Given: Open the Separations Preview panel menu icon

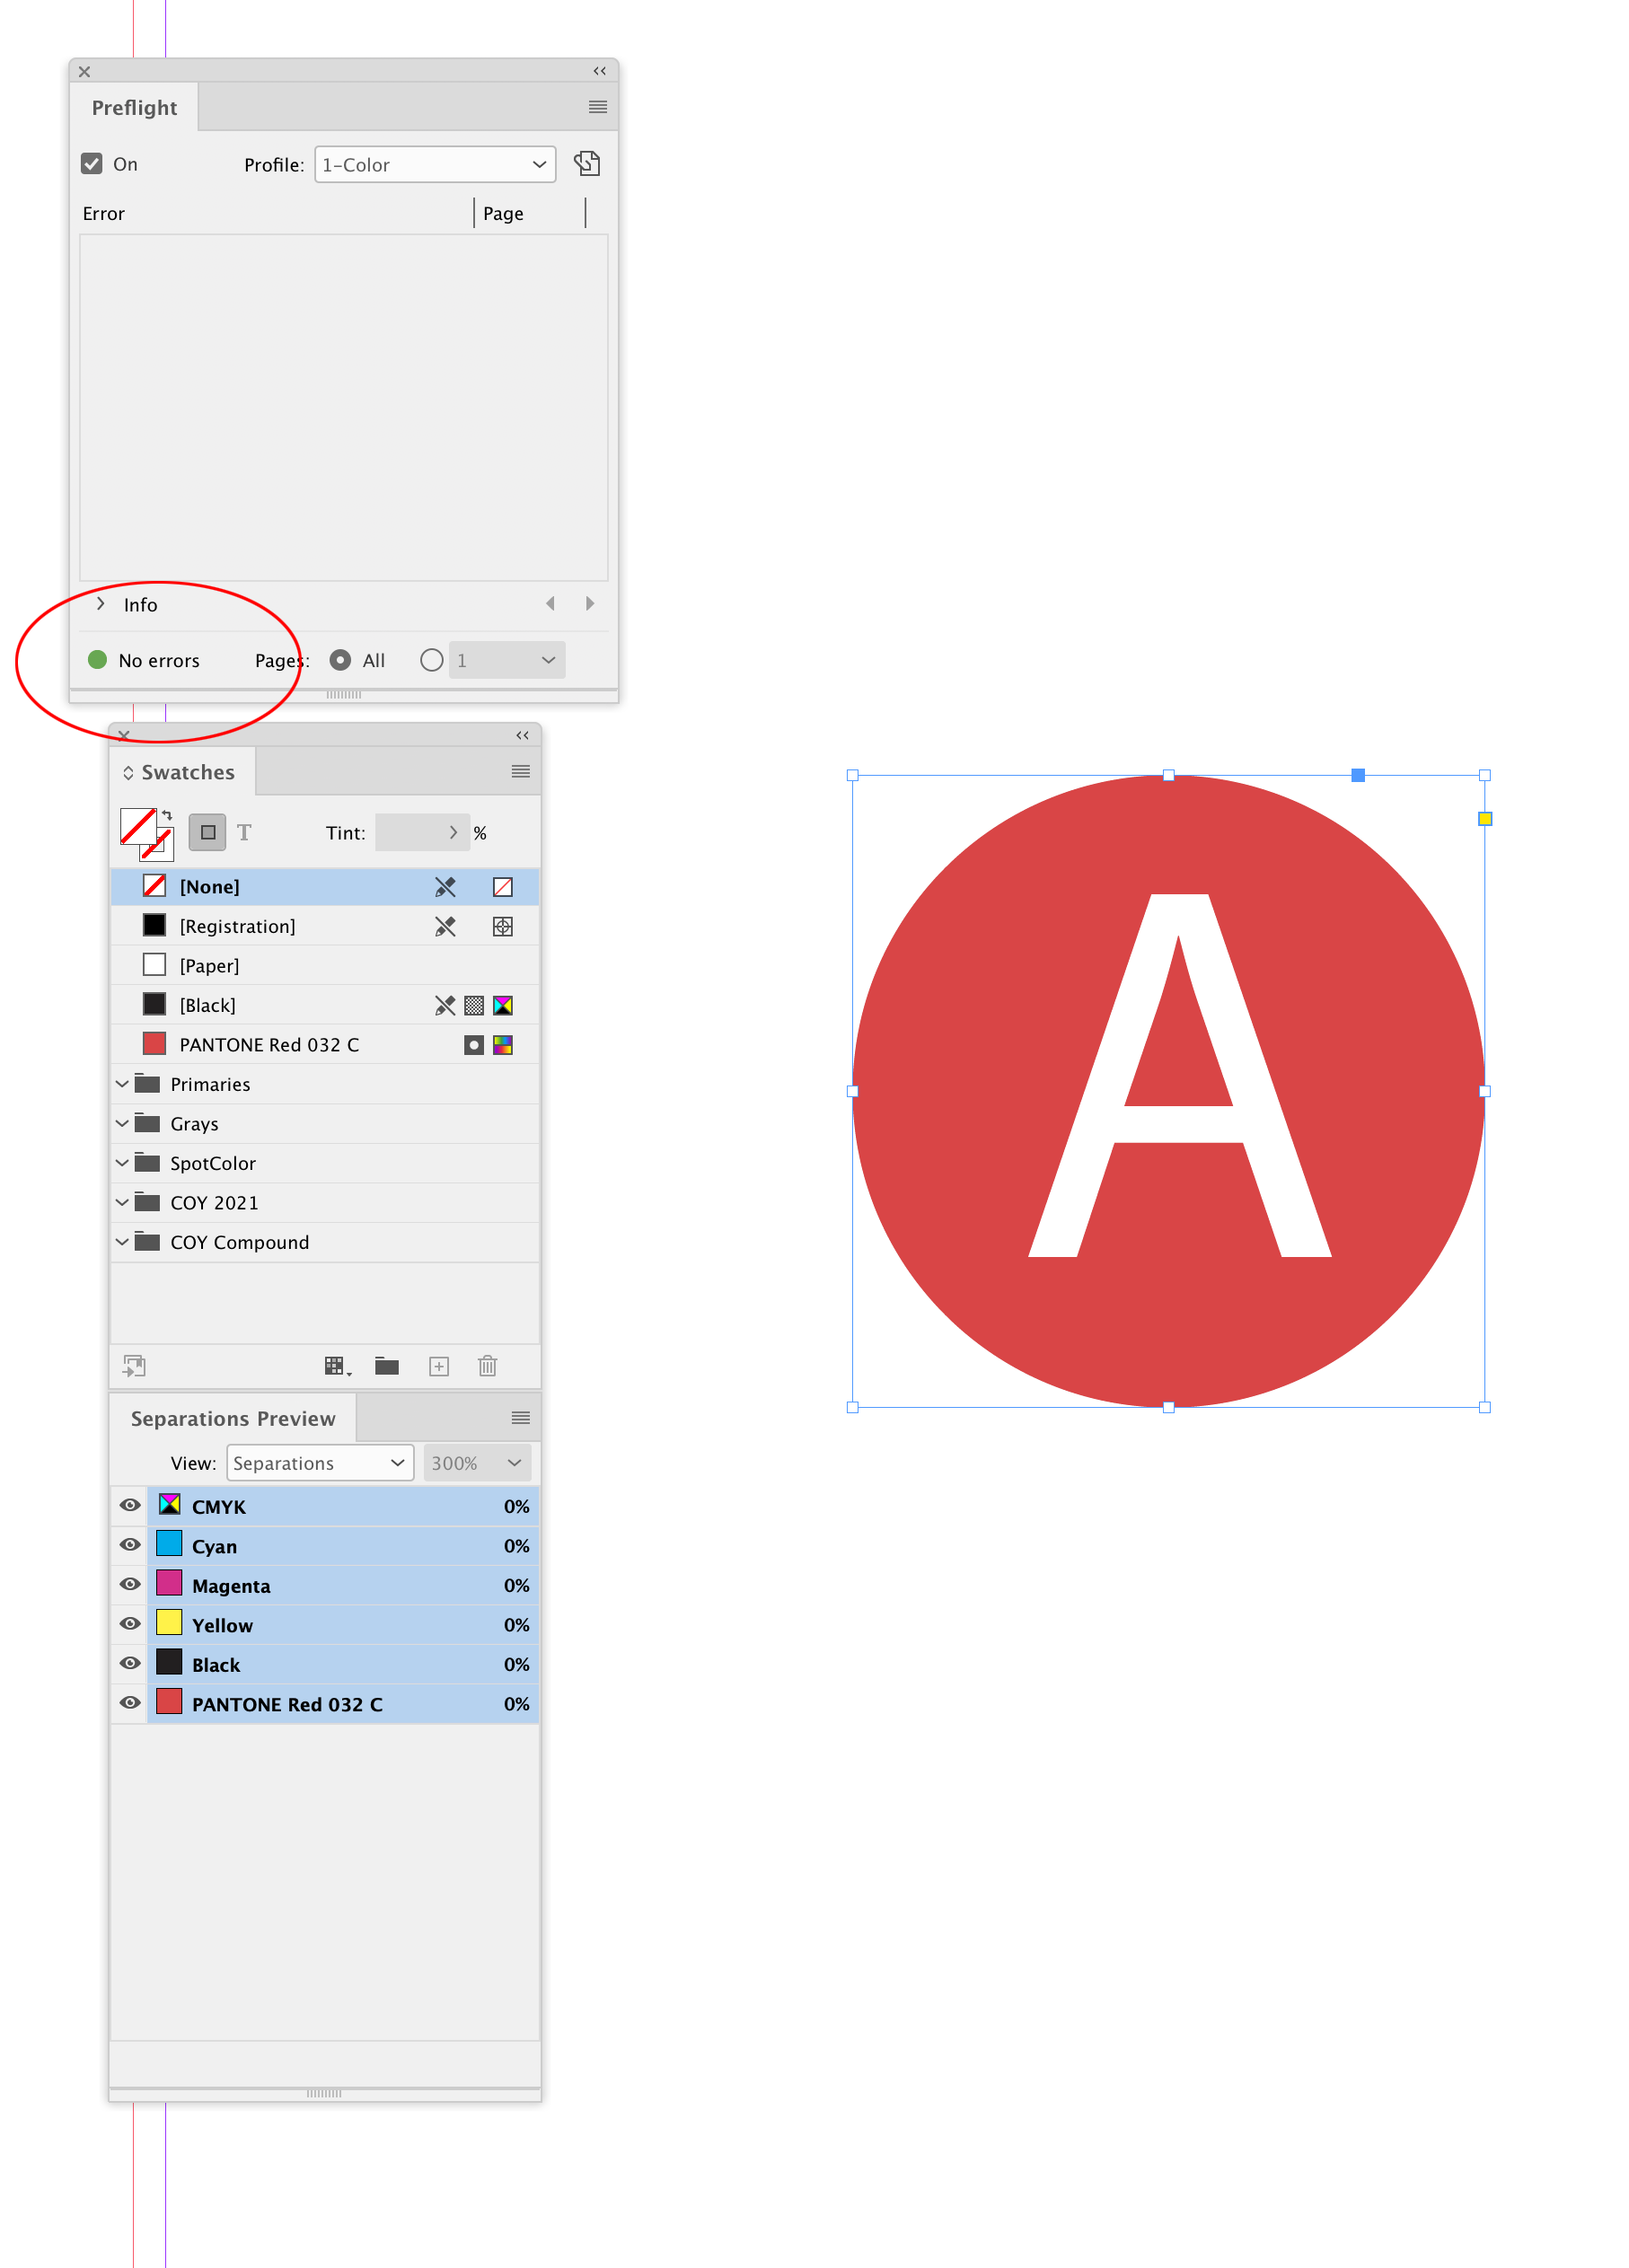Looking at the screenshot, I should click(x=520, y=1417).
